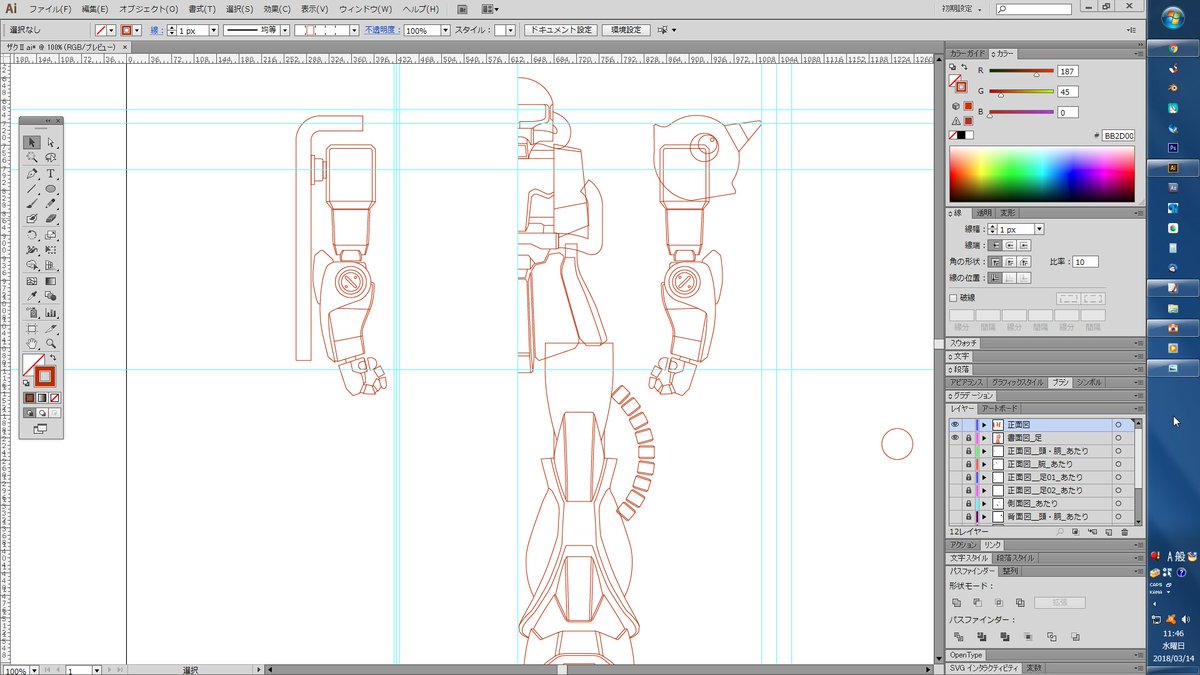Select the Zoom magnifier tool

coord(51,343)
